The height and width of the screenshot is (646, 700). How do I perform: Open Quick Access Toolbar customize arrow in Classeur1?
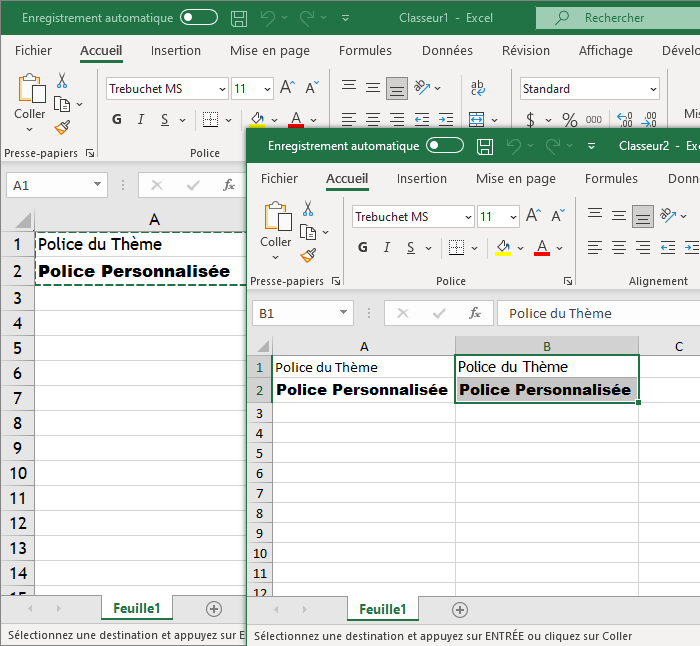(345, 18)
